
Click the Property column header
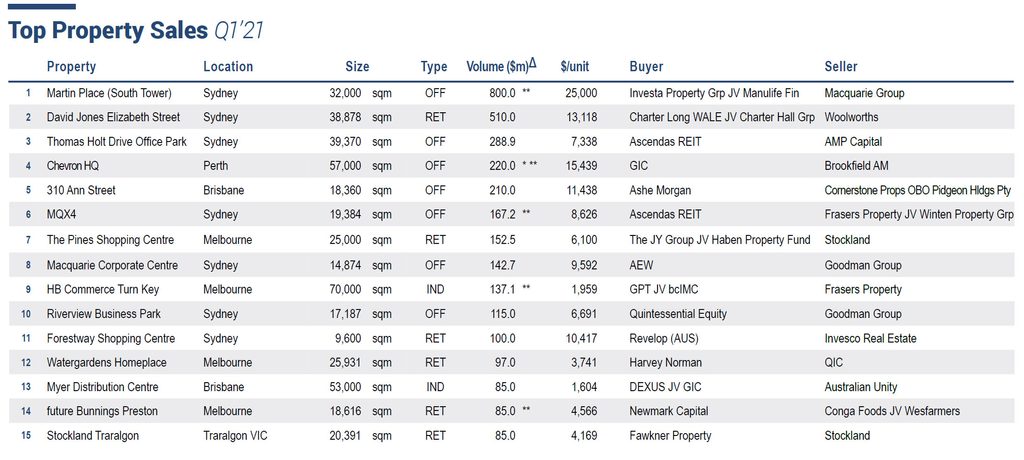click(71, 67)
